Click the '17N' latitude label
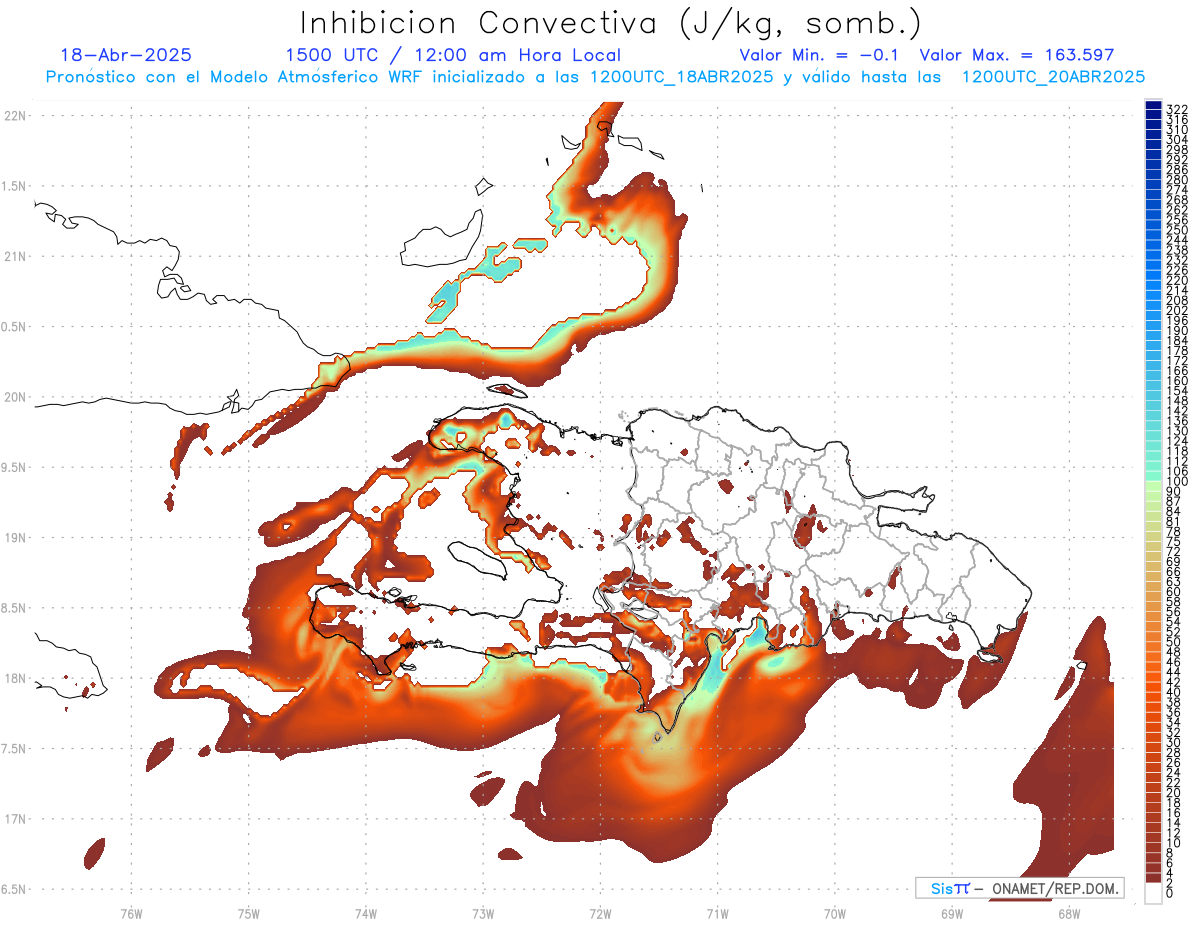The image size is (1200, 927). (16, 819)
